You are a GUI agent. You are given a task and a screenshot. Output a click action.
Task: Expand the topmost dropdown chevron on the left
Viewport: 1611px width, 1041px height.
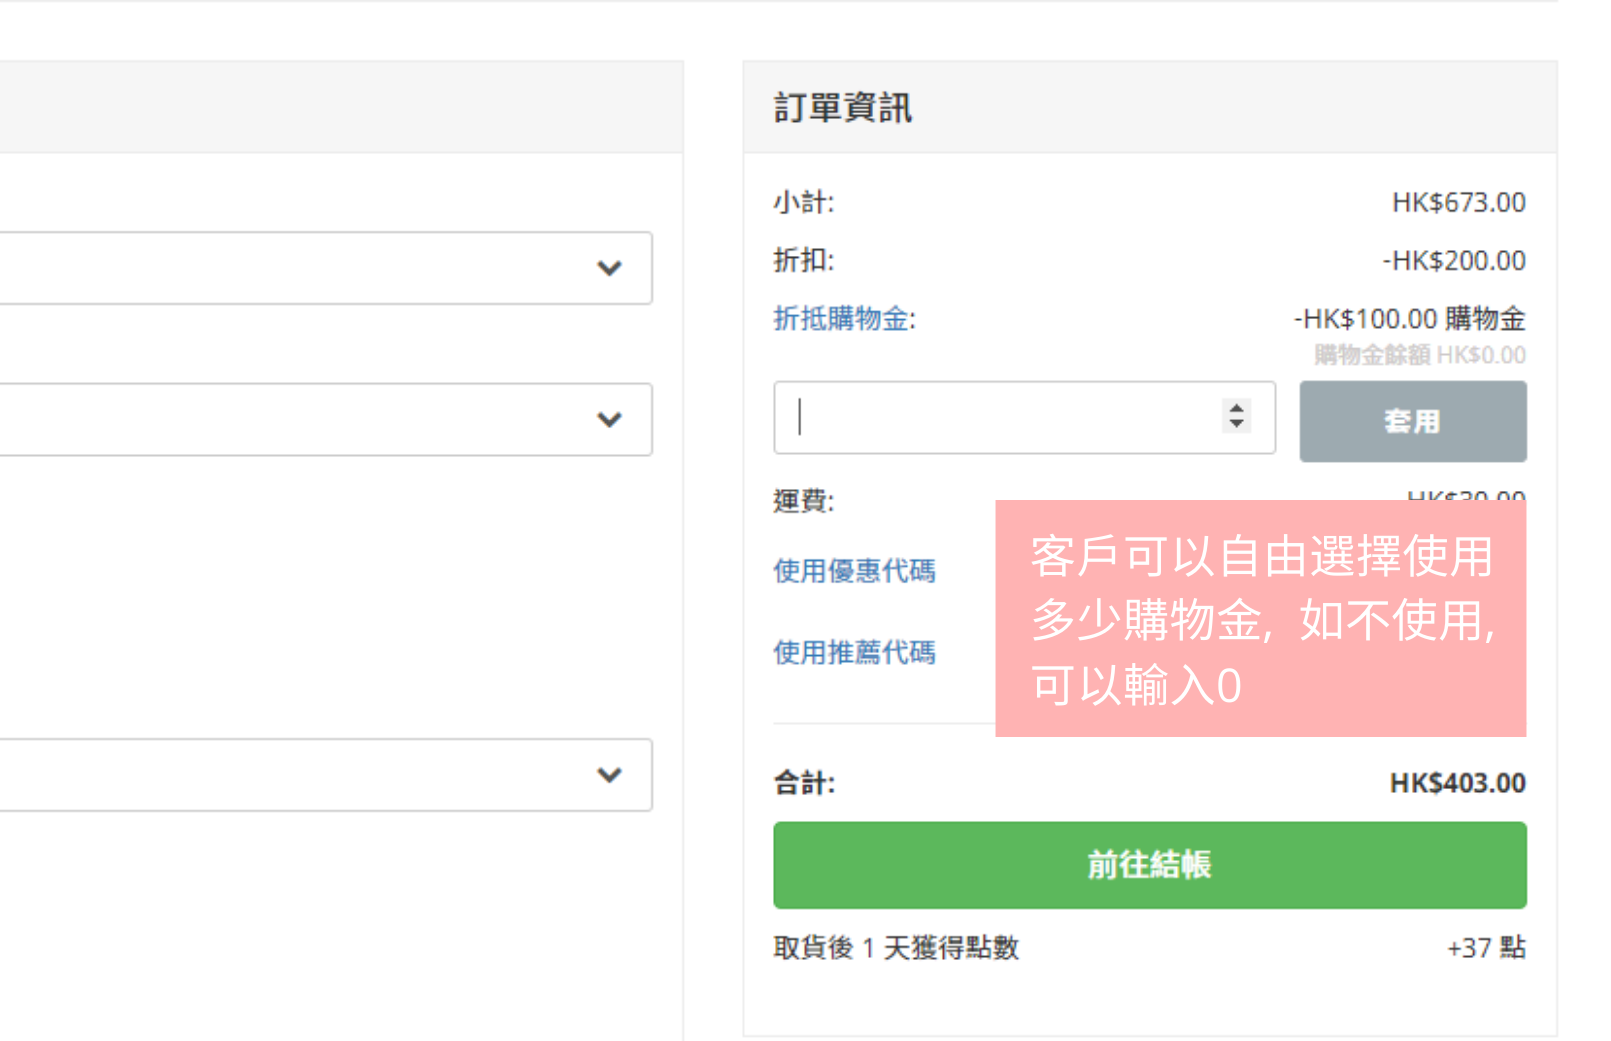point(609,268)
